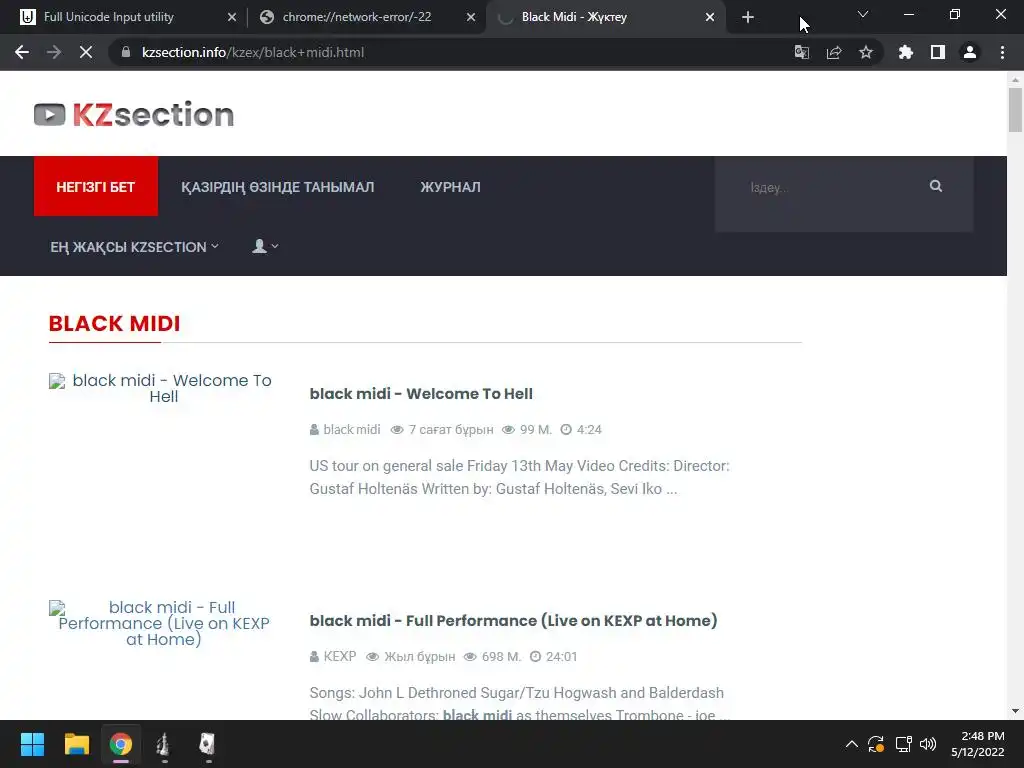Open the Windows Start menu

[32, 744]
